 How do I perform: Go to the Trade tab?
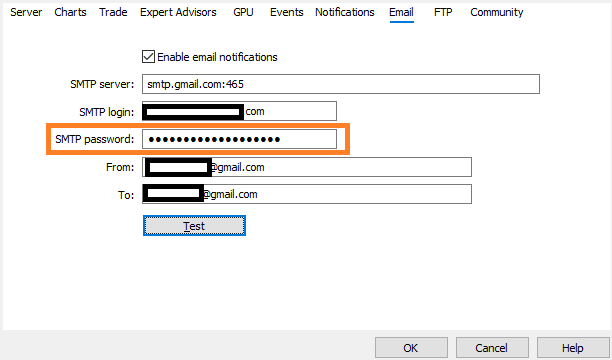click(x=113, y=12)
